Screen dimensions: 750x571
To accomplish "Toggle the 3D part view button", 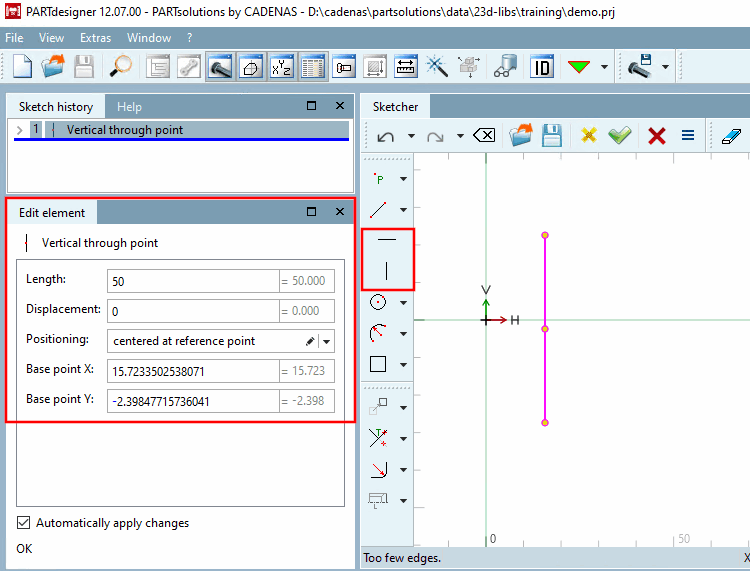I will [x=251, y=66].
